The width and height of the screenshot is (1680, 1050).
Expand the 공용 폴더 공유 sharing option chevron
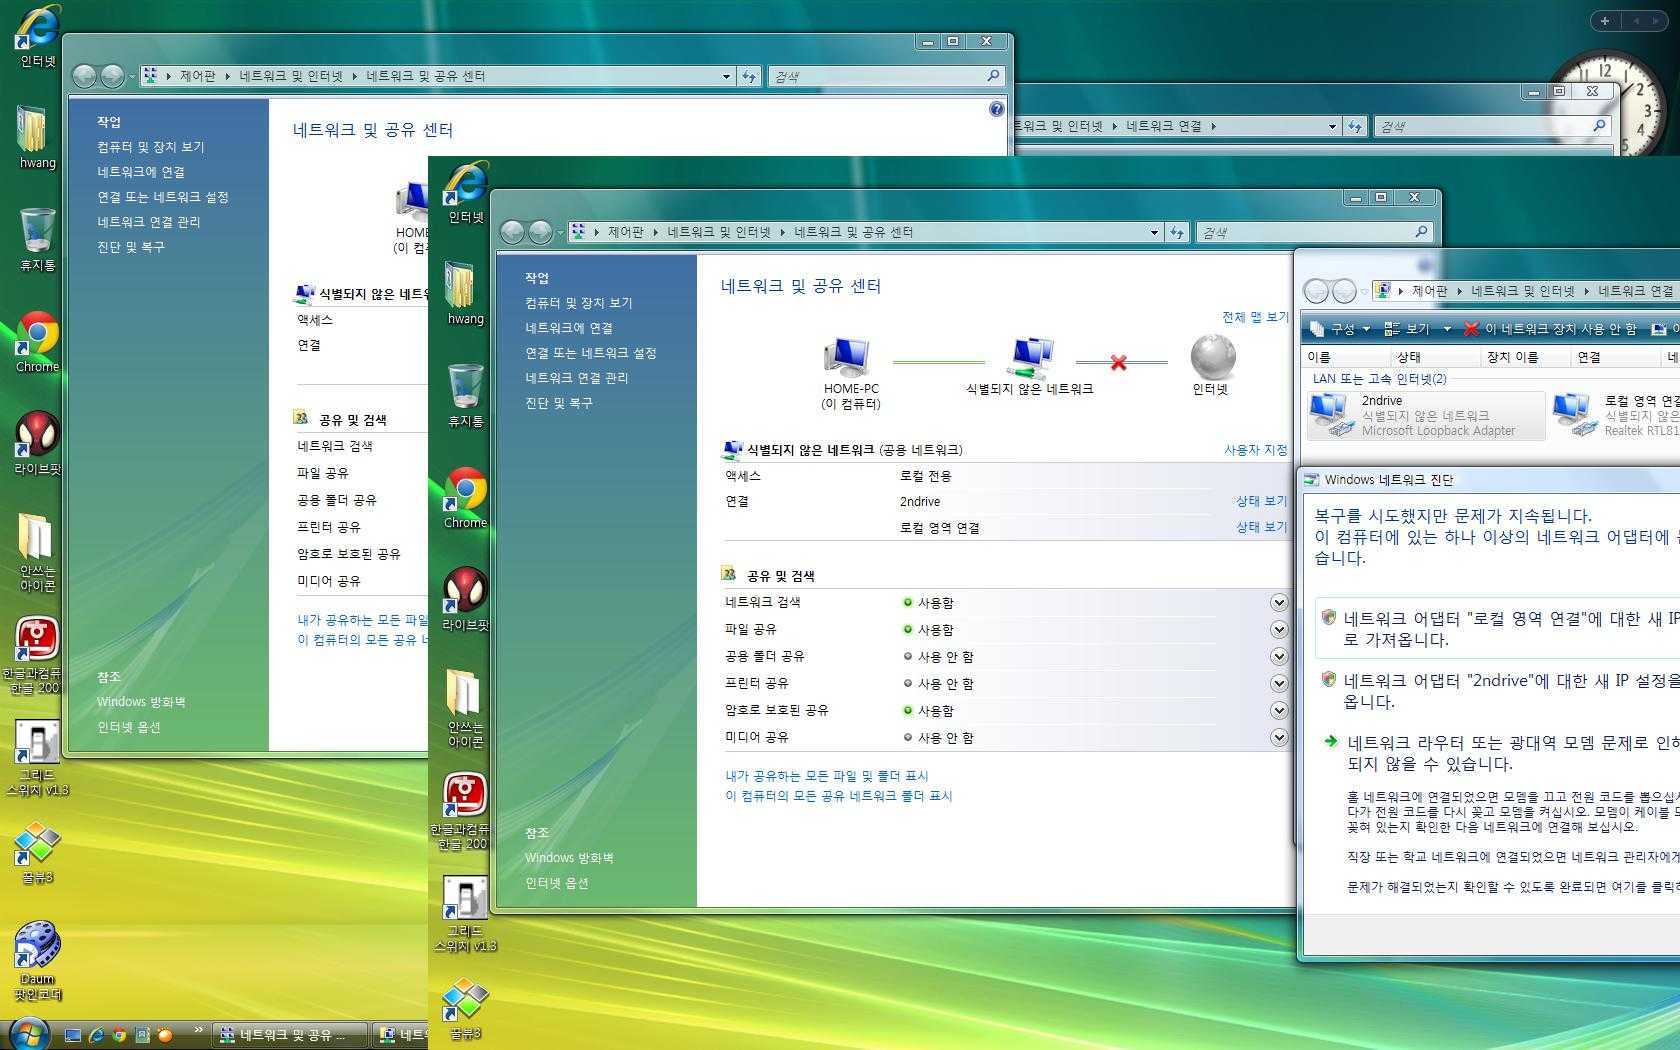[x=1278, y=656]
